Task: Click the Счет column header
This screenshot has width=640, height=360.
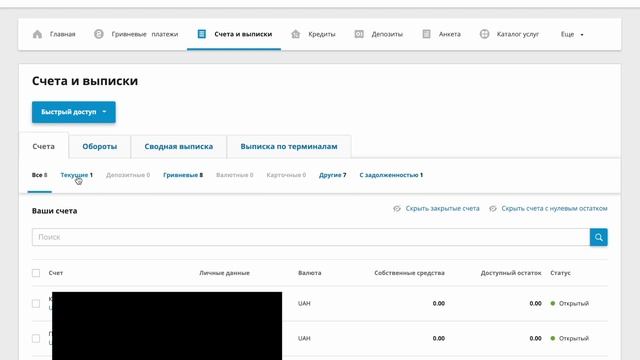Action: (56, 273)
